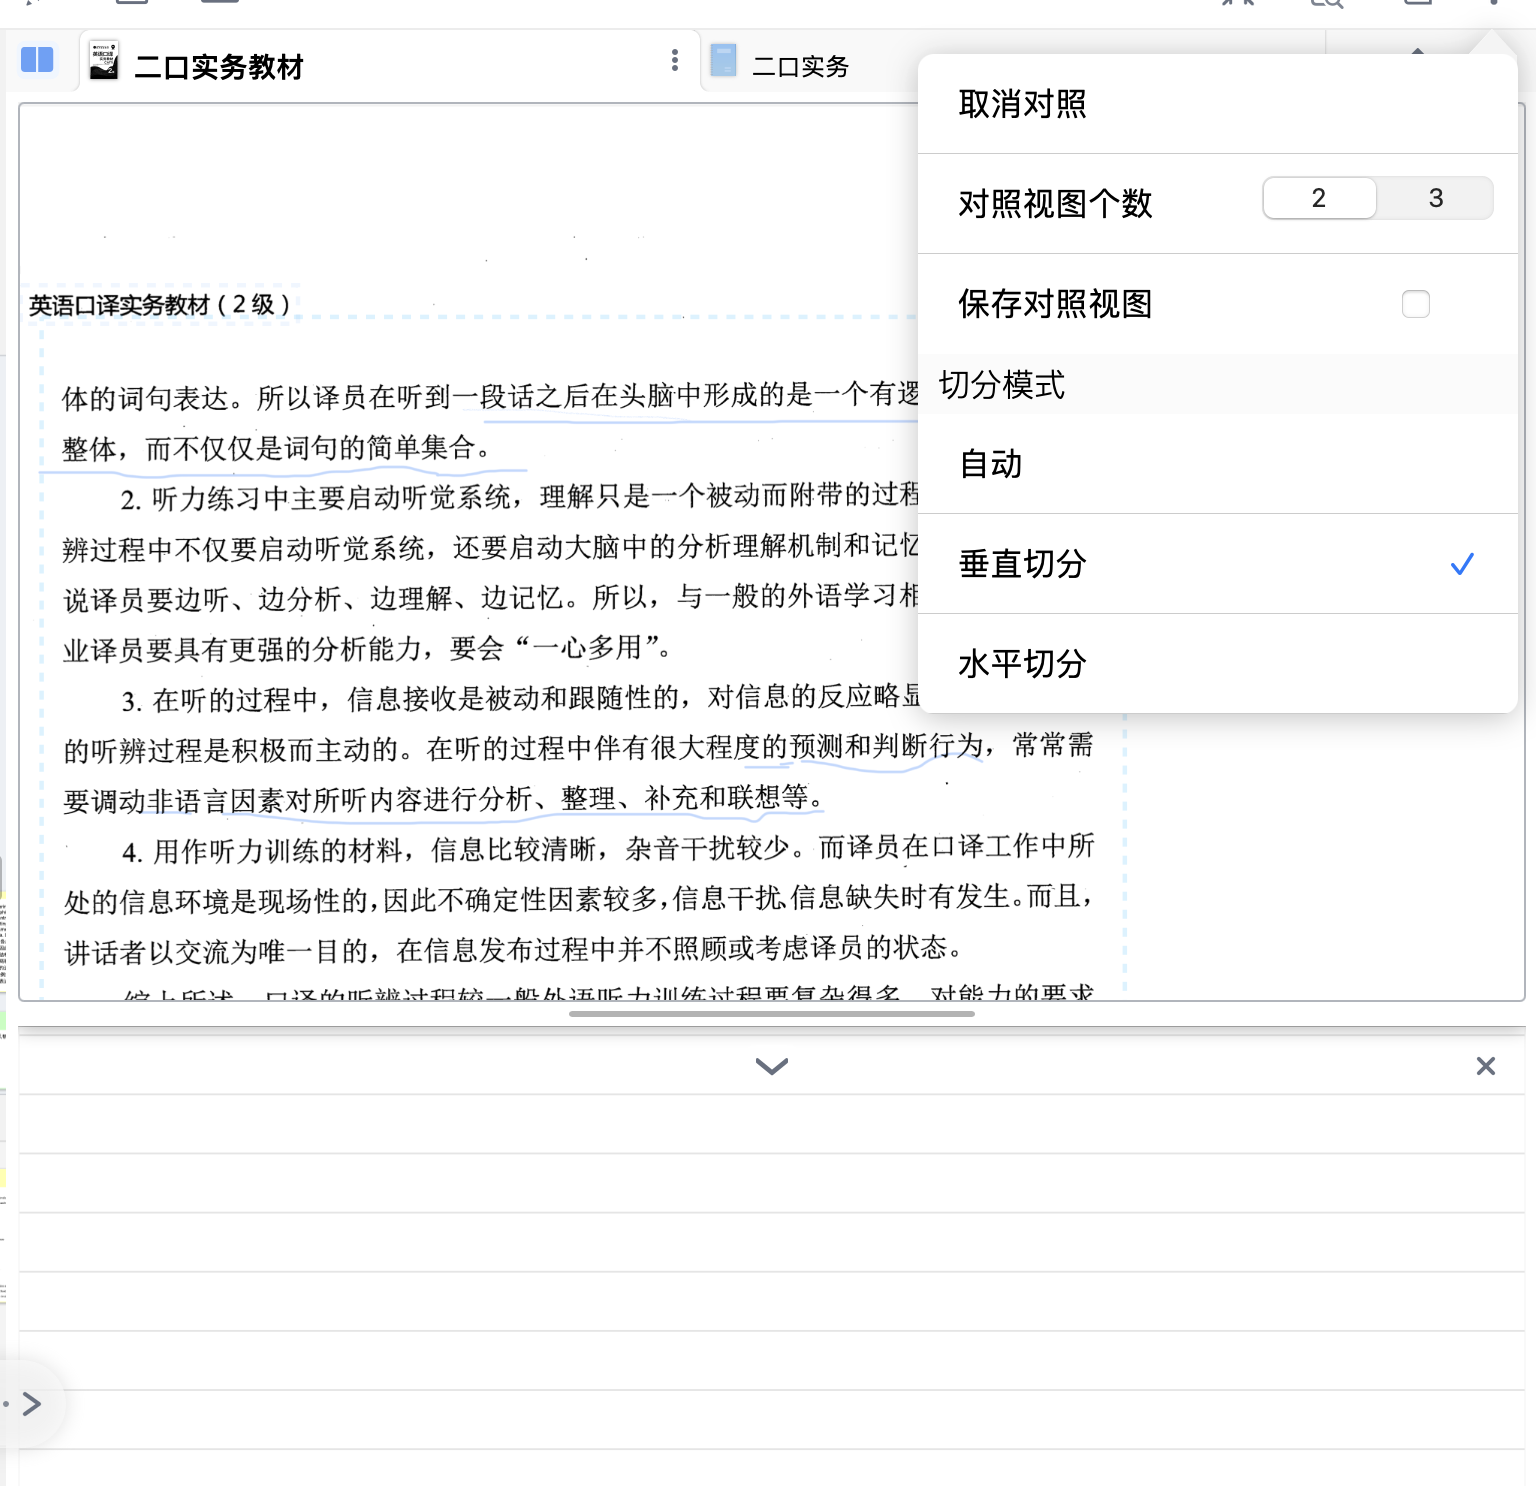Viewport: 1536px width, 1486px height.
Task: Select 垂直切分 split mode
Action: (x=1022, y=564)
